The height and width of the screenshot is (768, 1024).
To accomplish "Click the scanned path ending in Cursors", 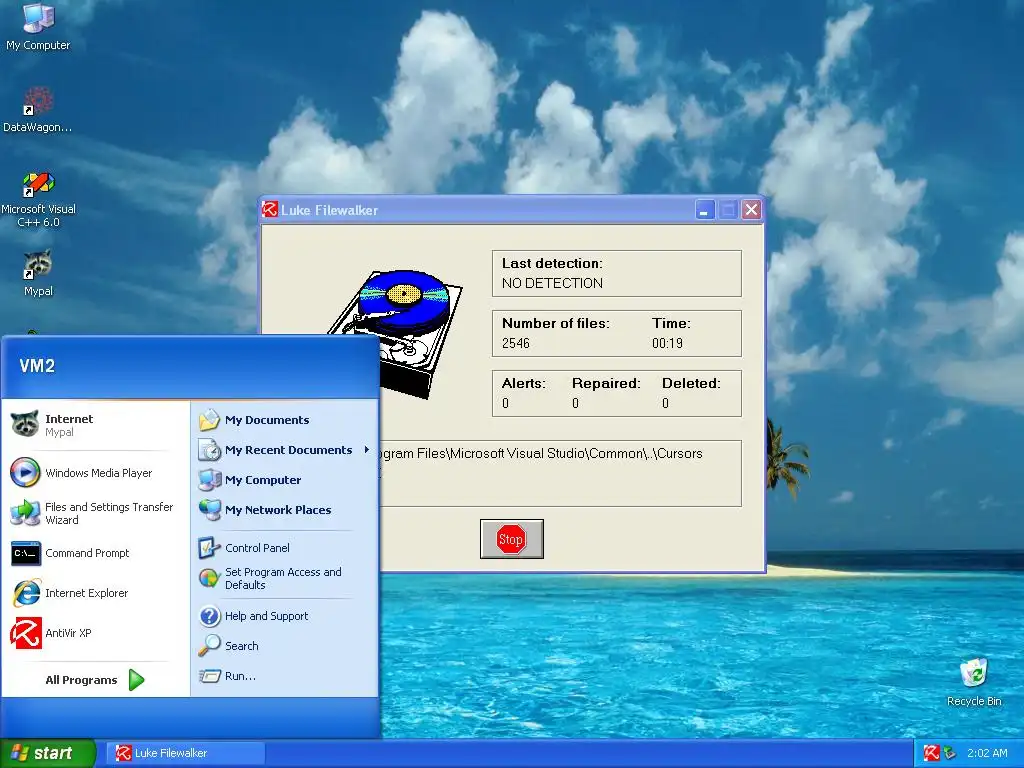I will pos(541,453).
